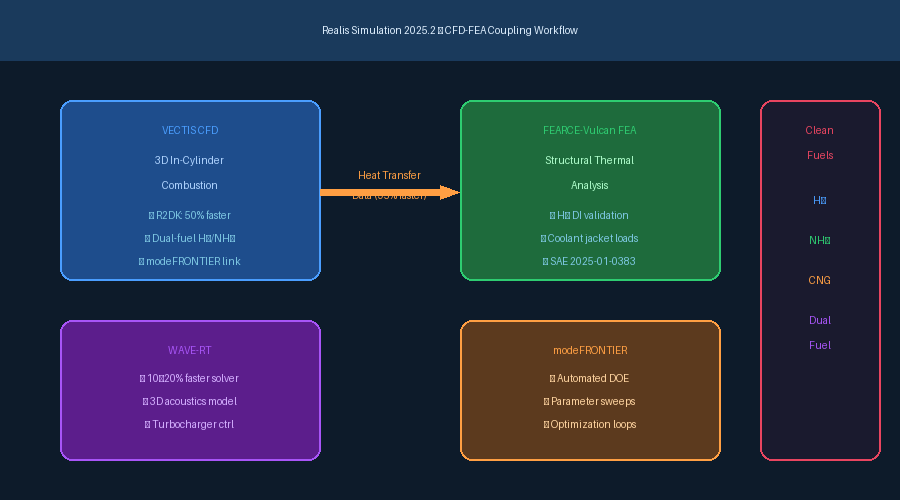The height and width of the screenshot is (500, 900).
Task: Click the modeFRONTIER heading in orange box
Action: tap(590, 350)
